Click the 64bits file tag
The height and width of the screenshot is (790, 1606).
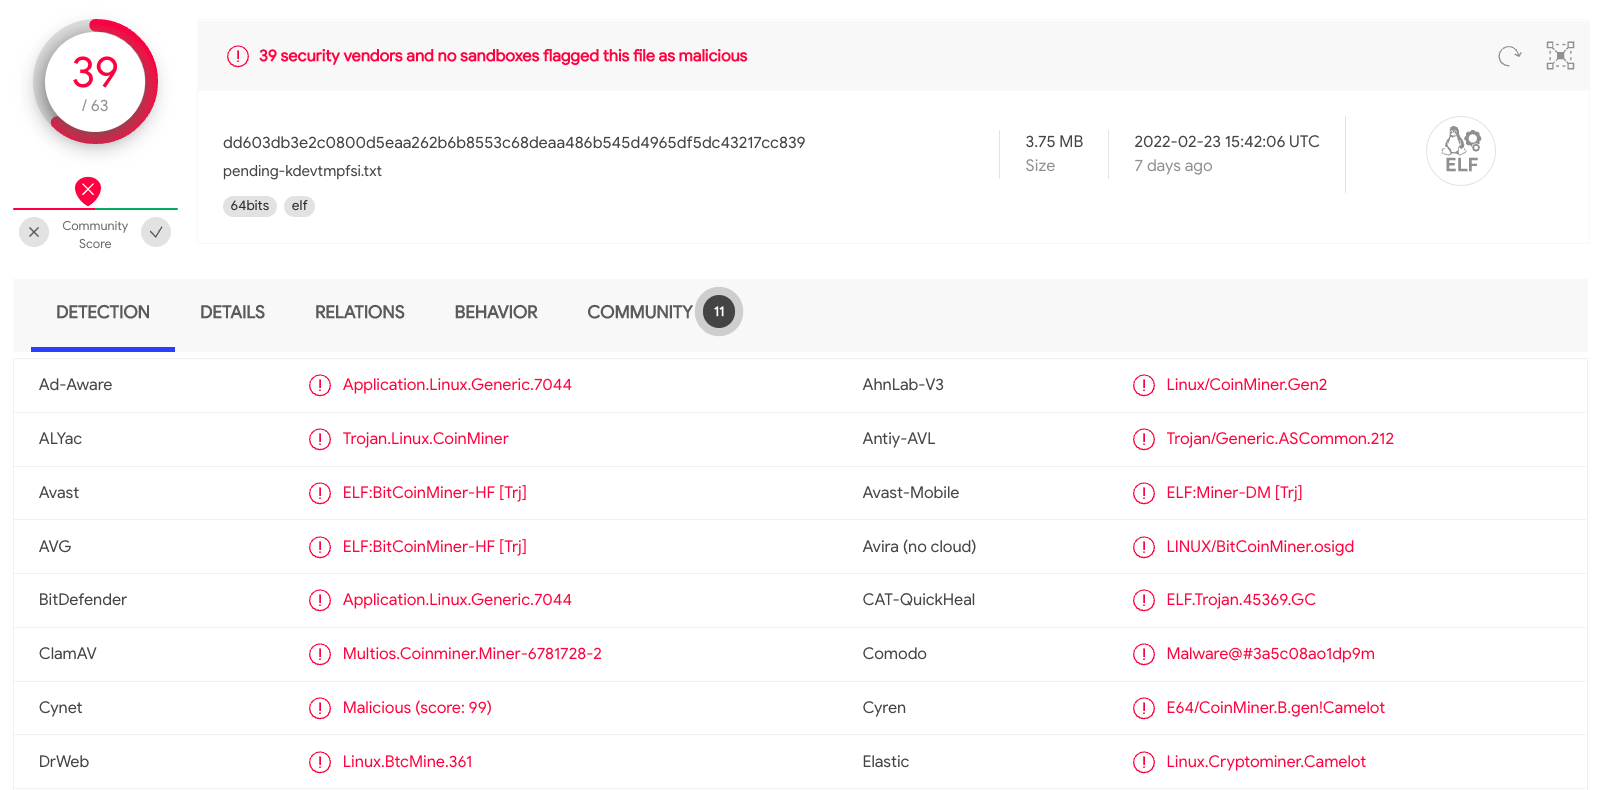pyautogui.click(x=250, y=206)
